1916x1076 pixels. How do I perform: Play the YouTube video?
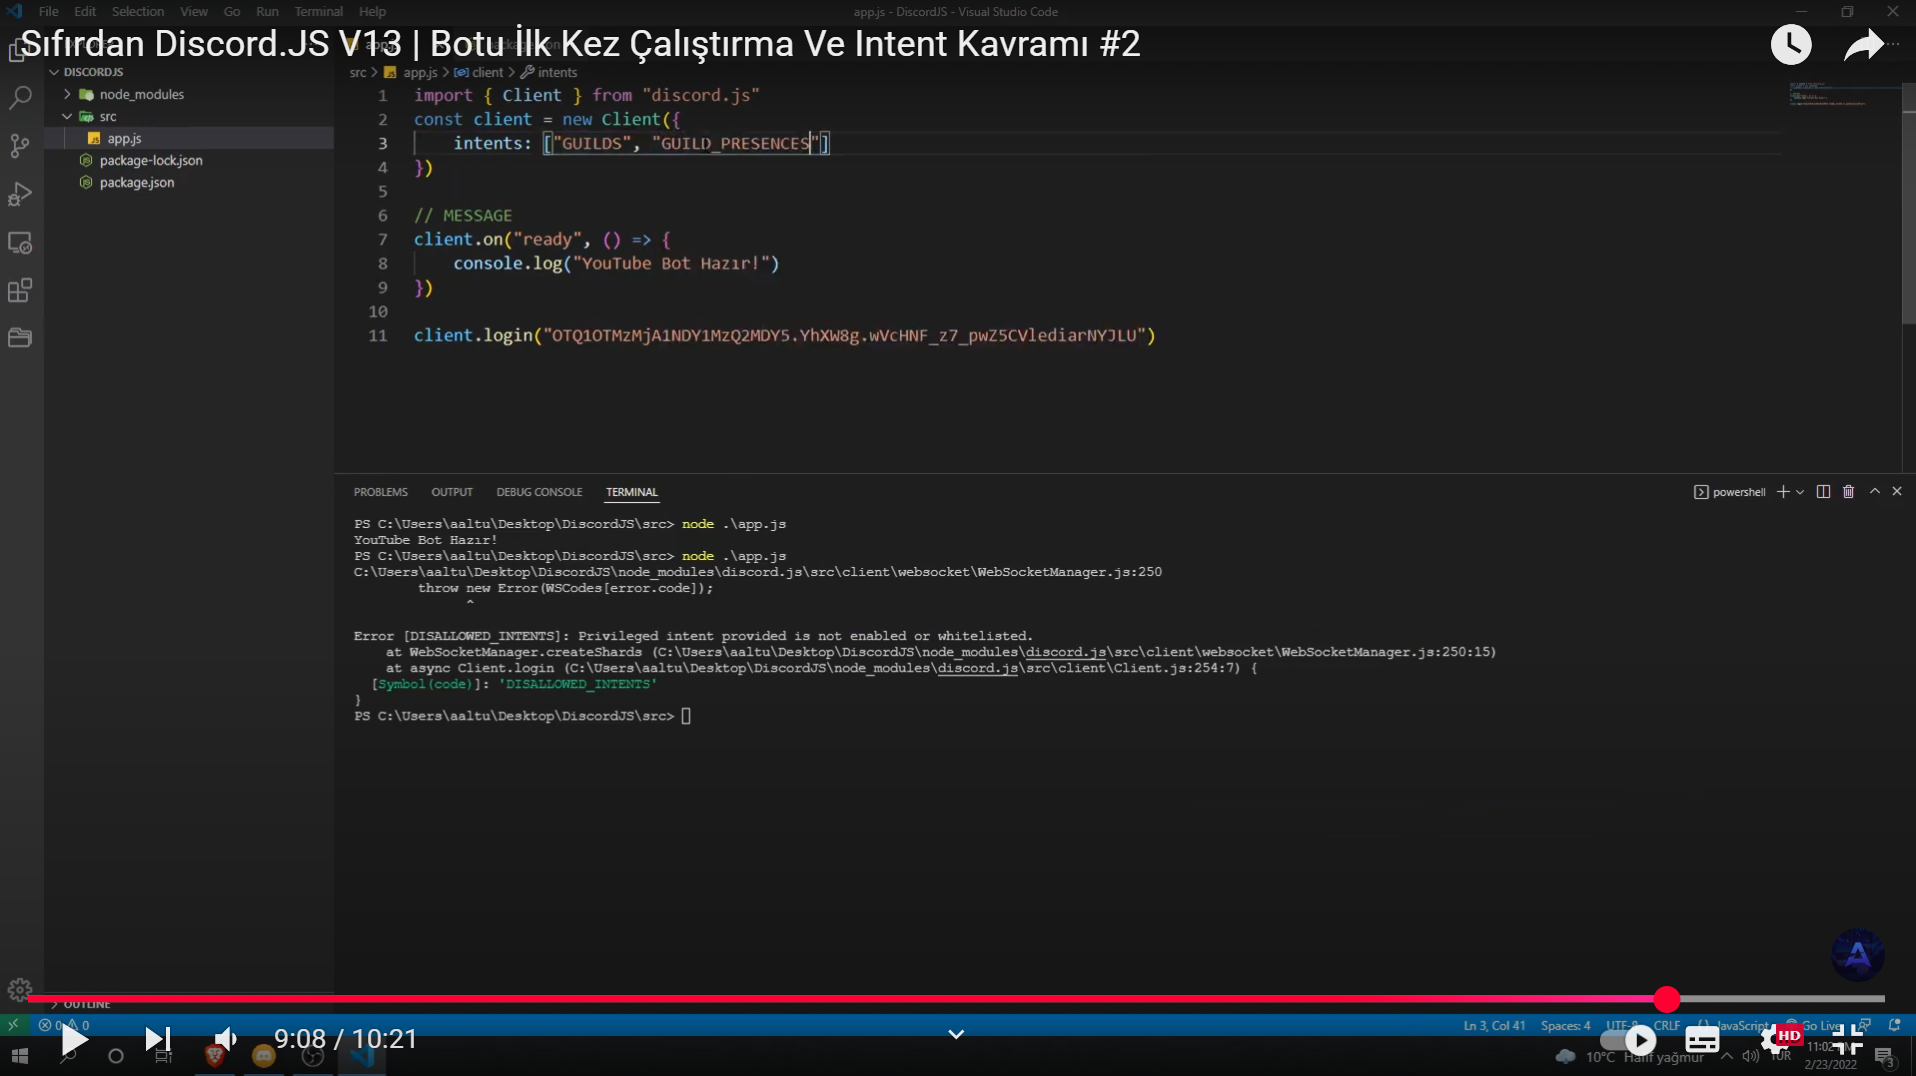click(74, 1040)
